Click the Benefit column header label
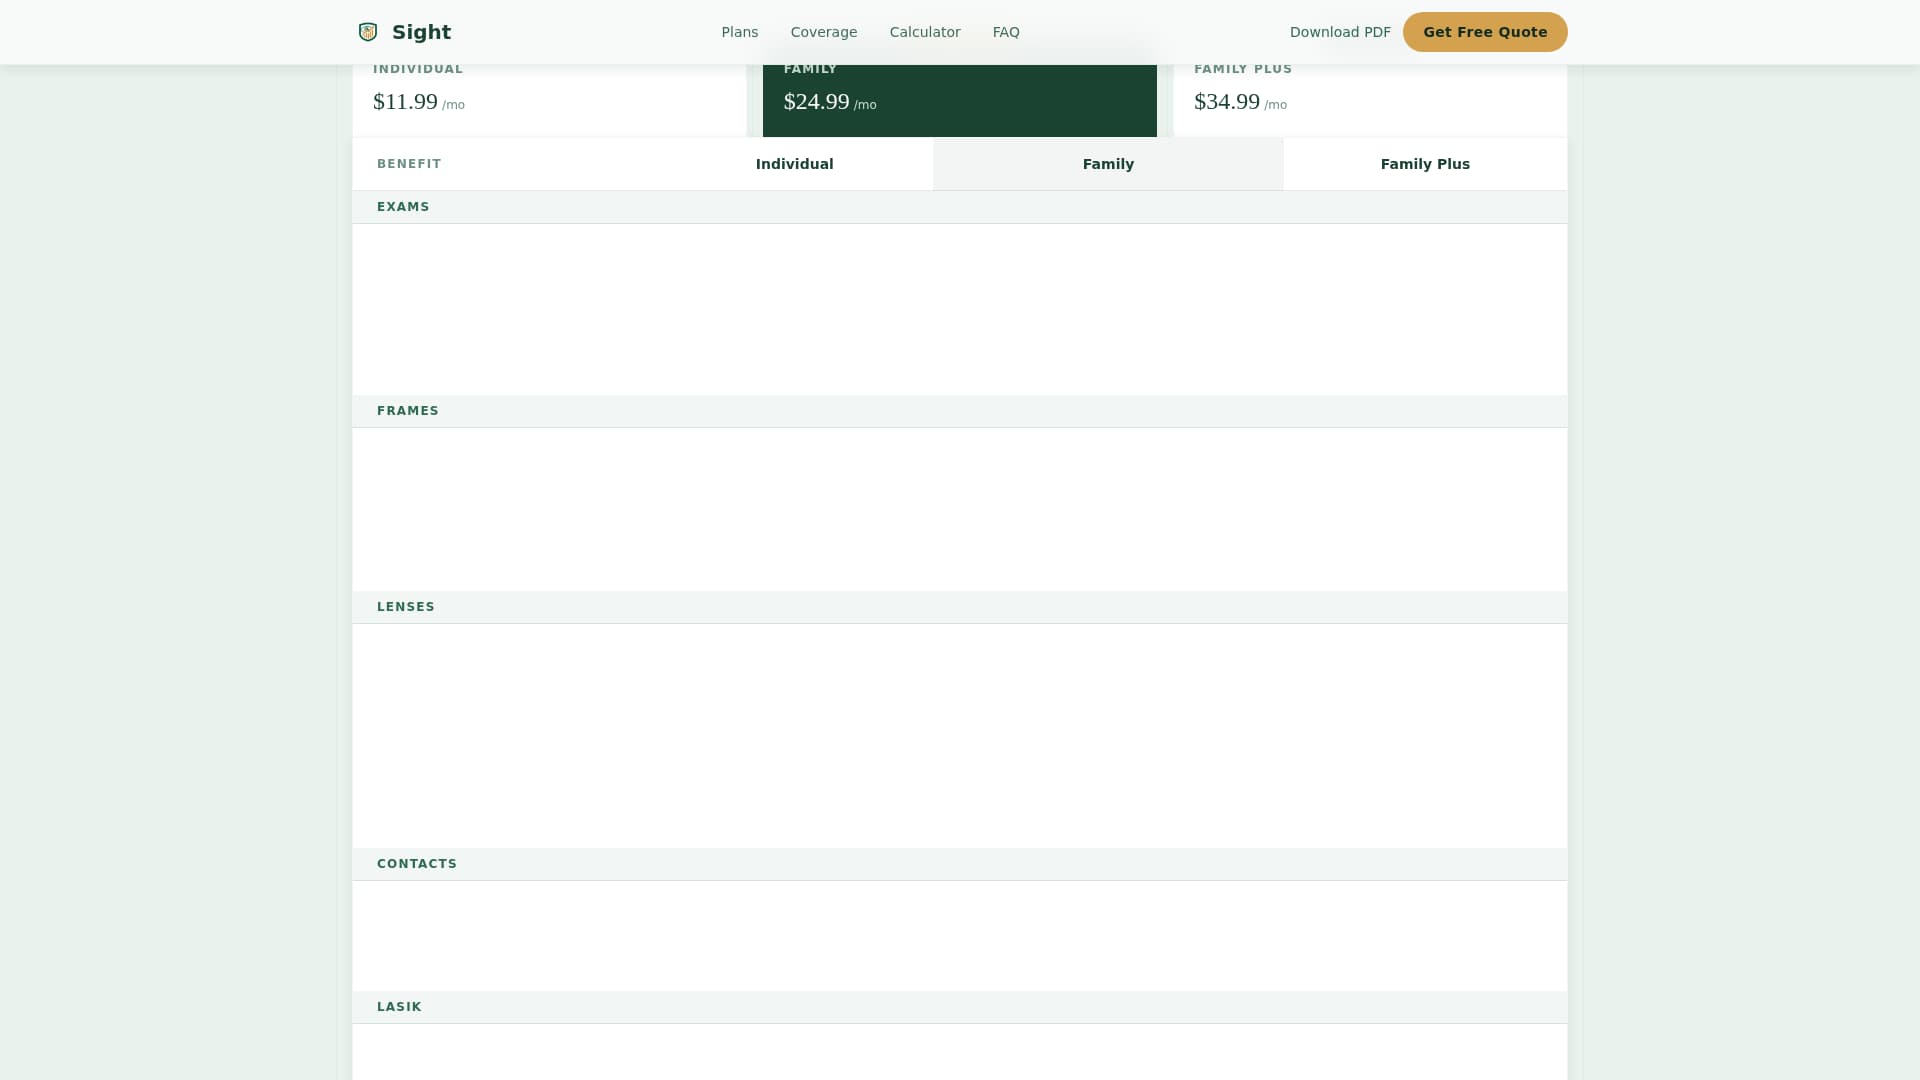 point(409,164)
